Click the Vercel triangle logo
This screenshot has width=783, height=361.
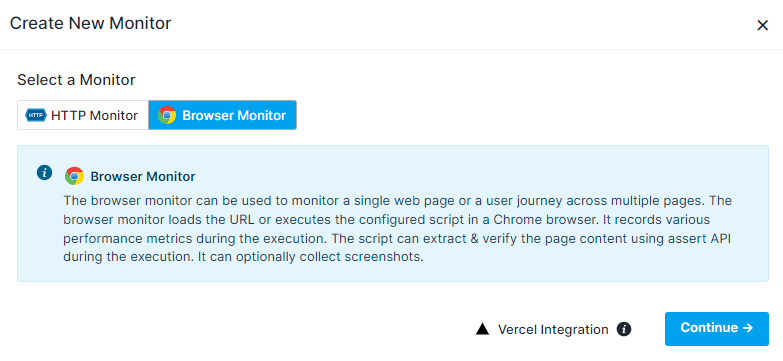[x=482, y=329]
